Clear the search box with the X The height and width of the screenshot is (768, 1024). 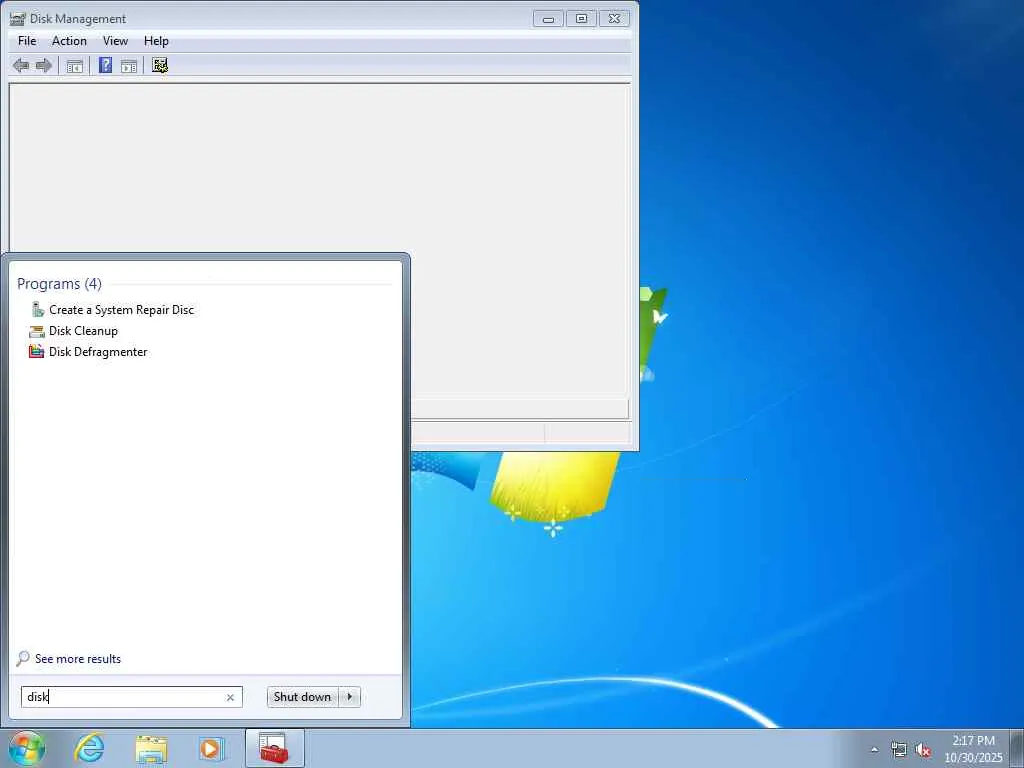click(x=230, y=697)
